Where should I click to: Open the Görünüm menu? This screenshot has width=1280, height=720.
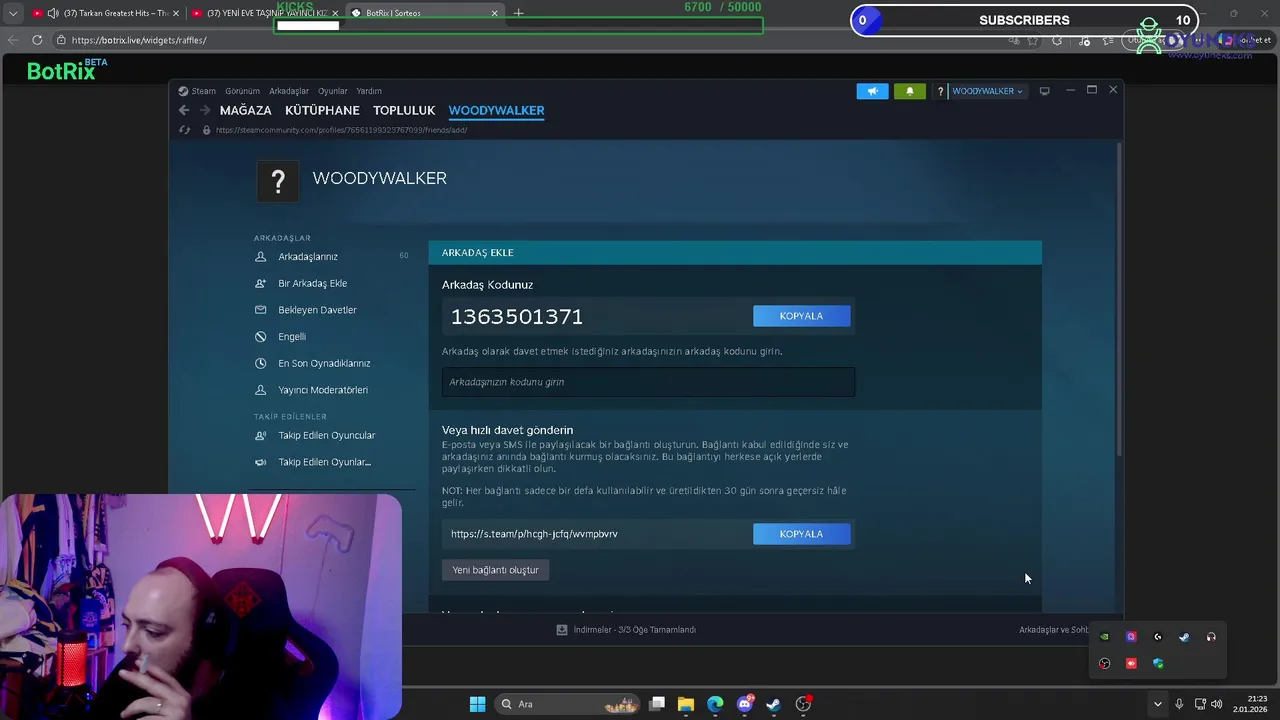tap(242, 91)
